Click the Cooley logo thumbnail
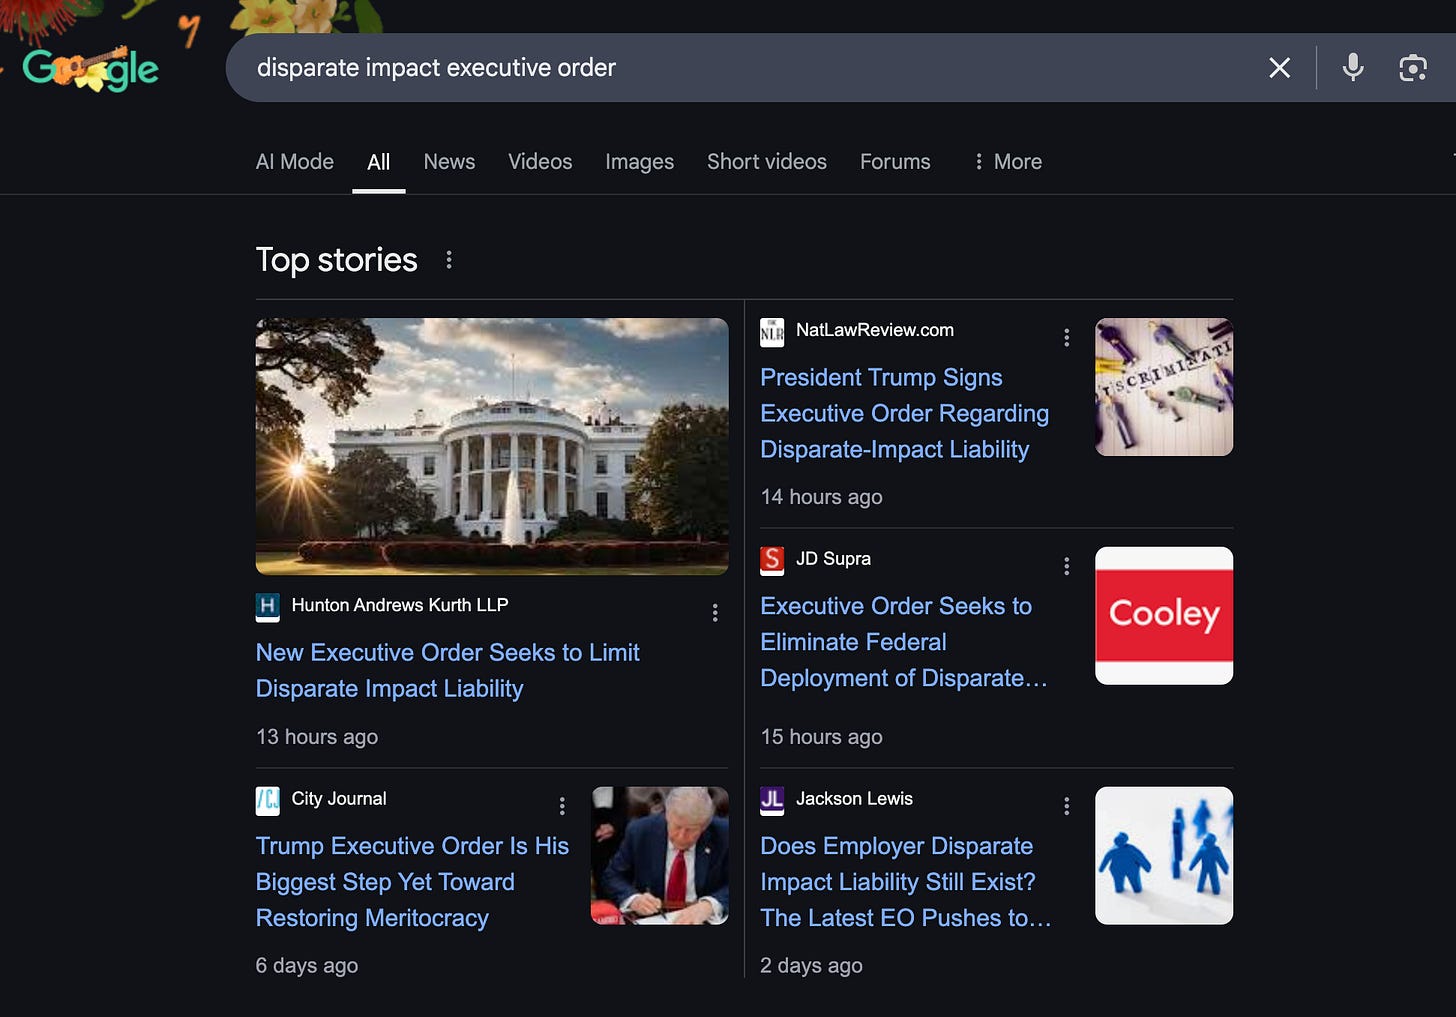 (1164, 616)
